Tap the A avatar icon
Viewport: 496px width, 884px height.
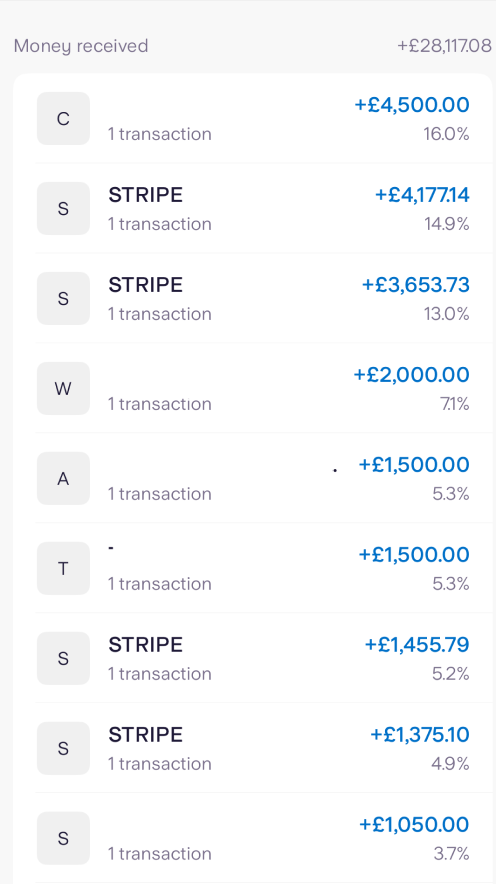pyautogui.click(x=63, y=478)
